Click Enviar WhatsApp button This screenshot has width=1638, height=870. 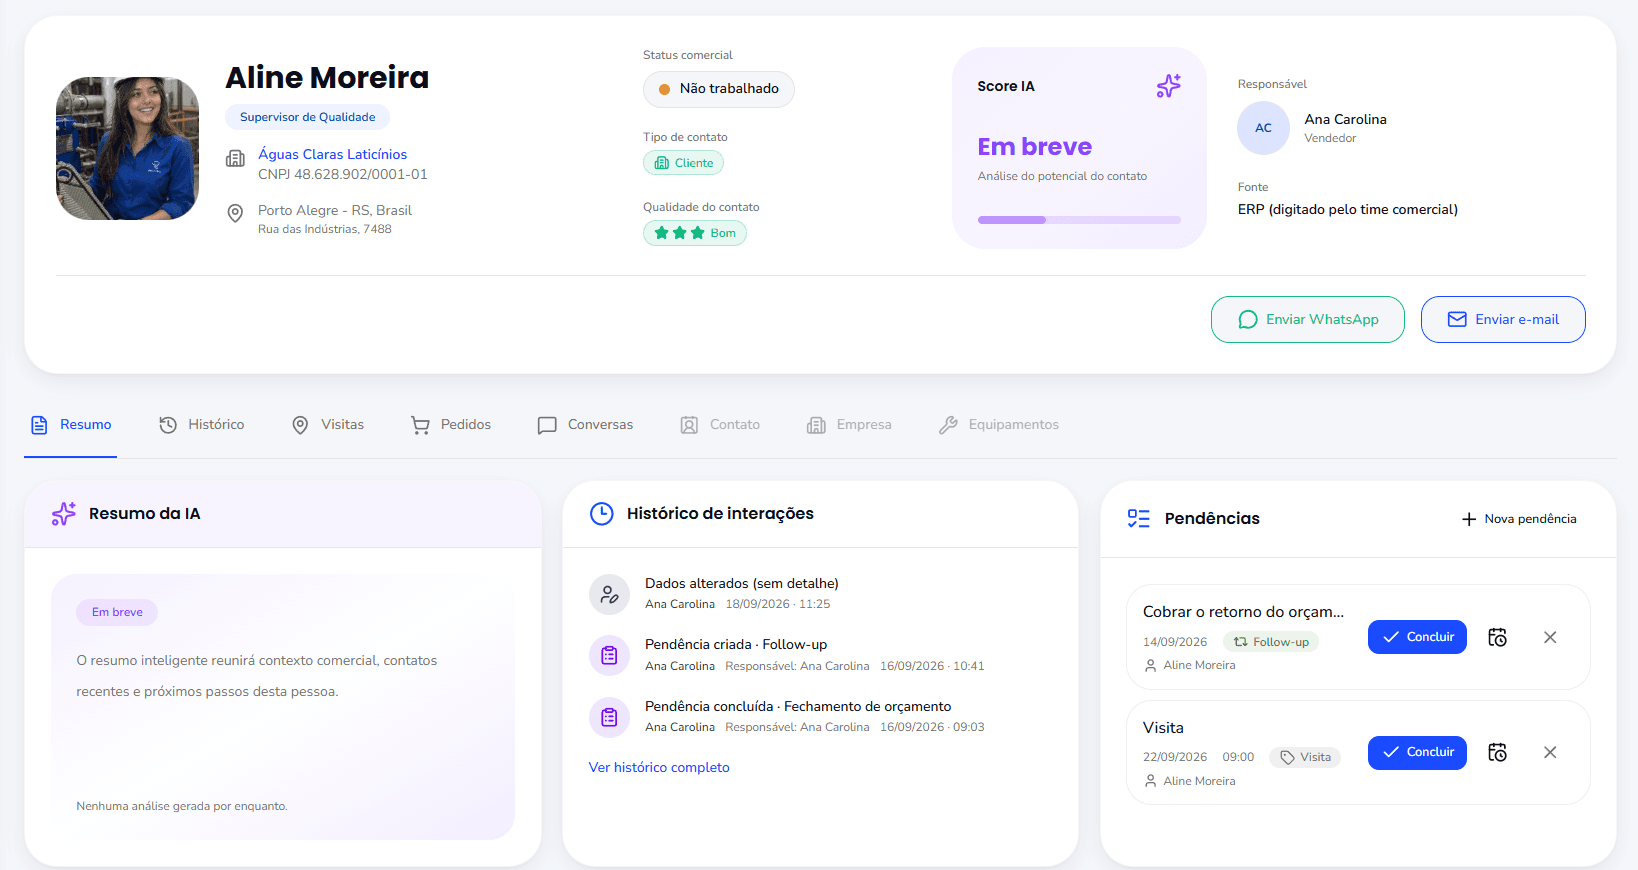click(x=1308, y=320)
